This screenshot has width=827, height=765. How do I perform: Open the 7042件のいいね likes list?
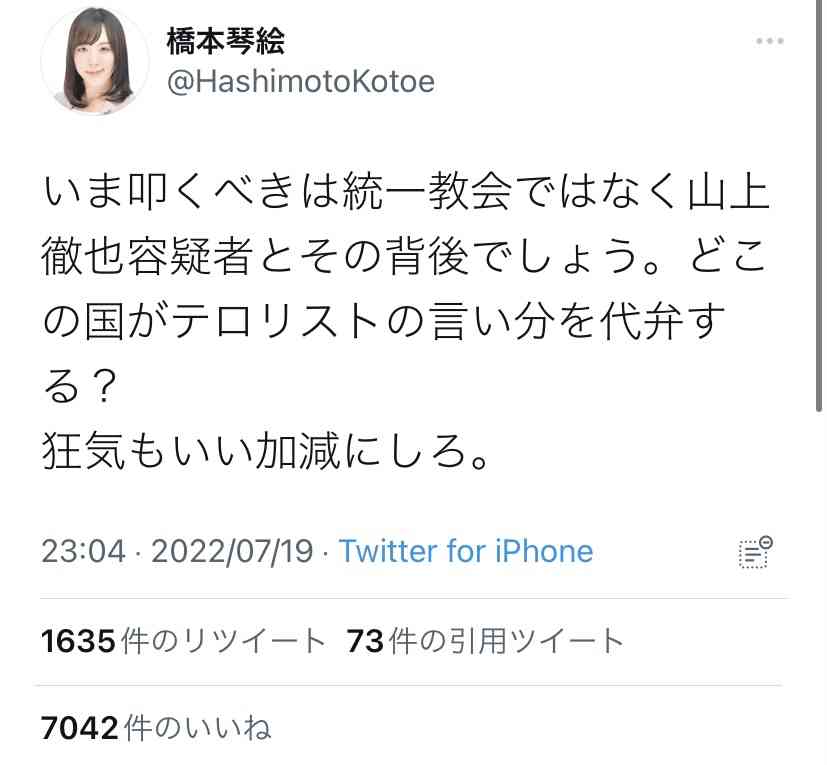[x=156, y=728]
